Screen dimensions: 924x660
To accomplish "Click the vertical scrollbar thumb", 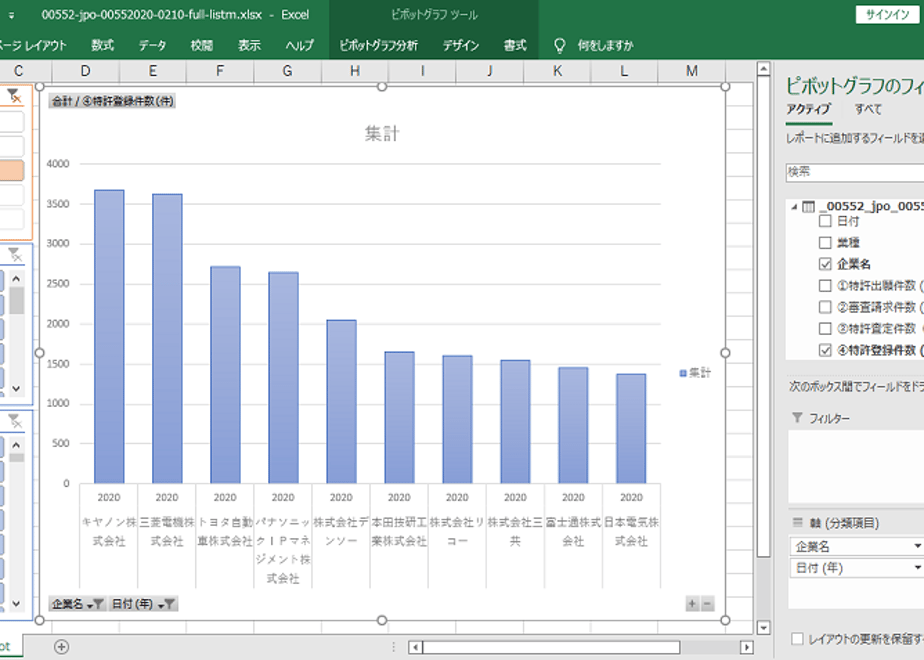I will pyautogui.click(x=763, y=316).
